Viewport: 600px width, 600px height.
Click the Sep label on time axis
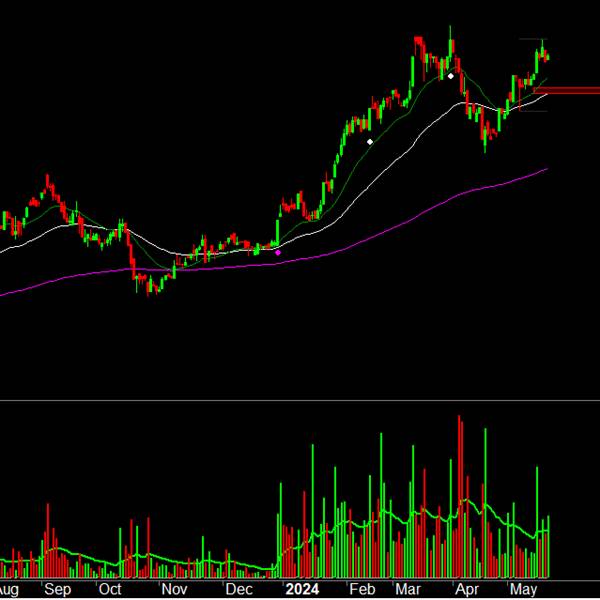click(57, 589)
